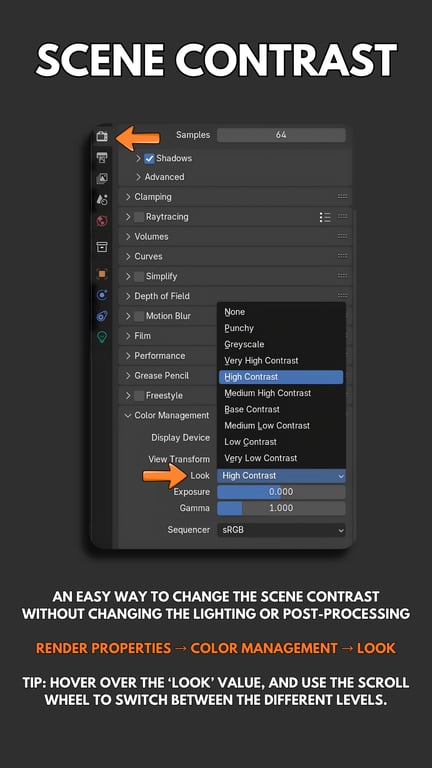
Task: Open the Object Data properties tab icon
Action: [102, 337]
